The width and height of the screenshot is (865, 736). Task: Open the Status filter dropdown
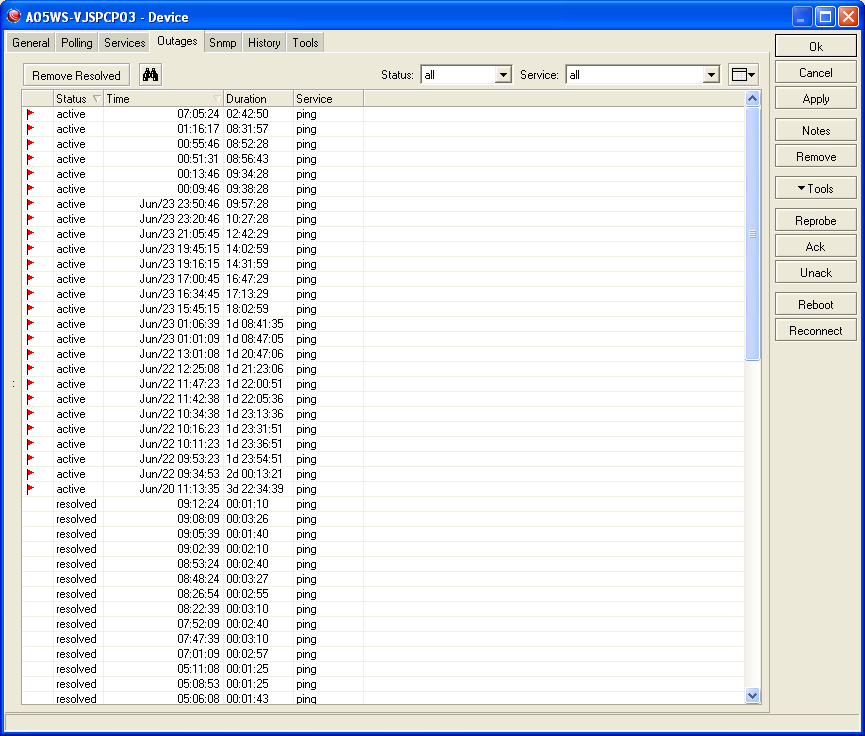[503, 74]
